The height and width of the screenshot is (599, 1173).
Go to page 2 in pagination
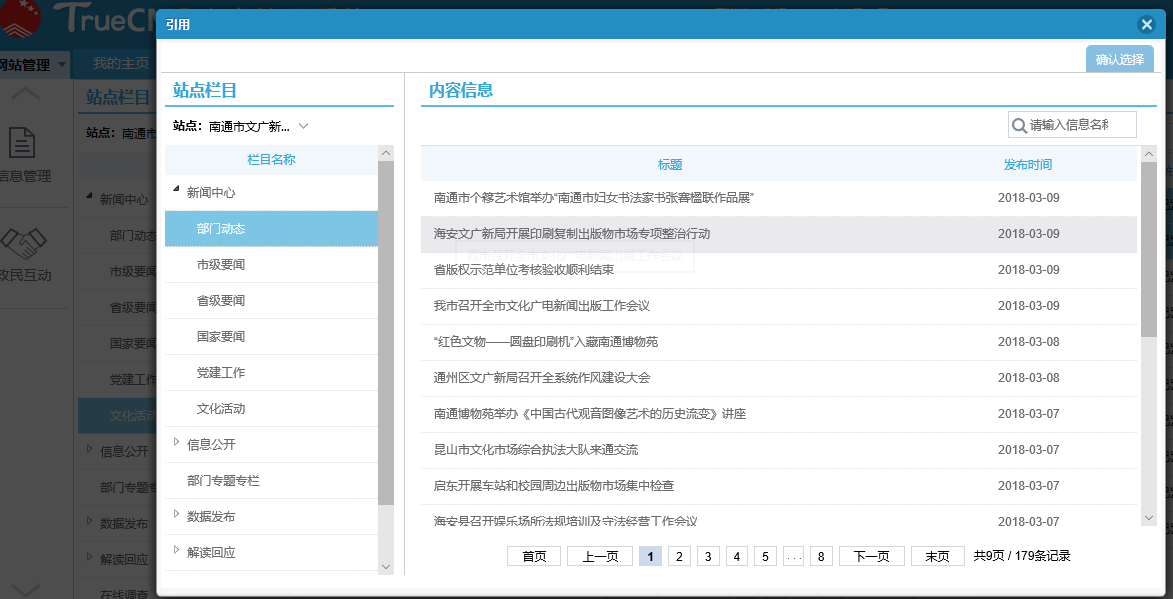(679, 556)
